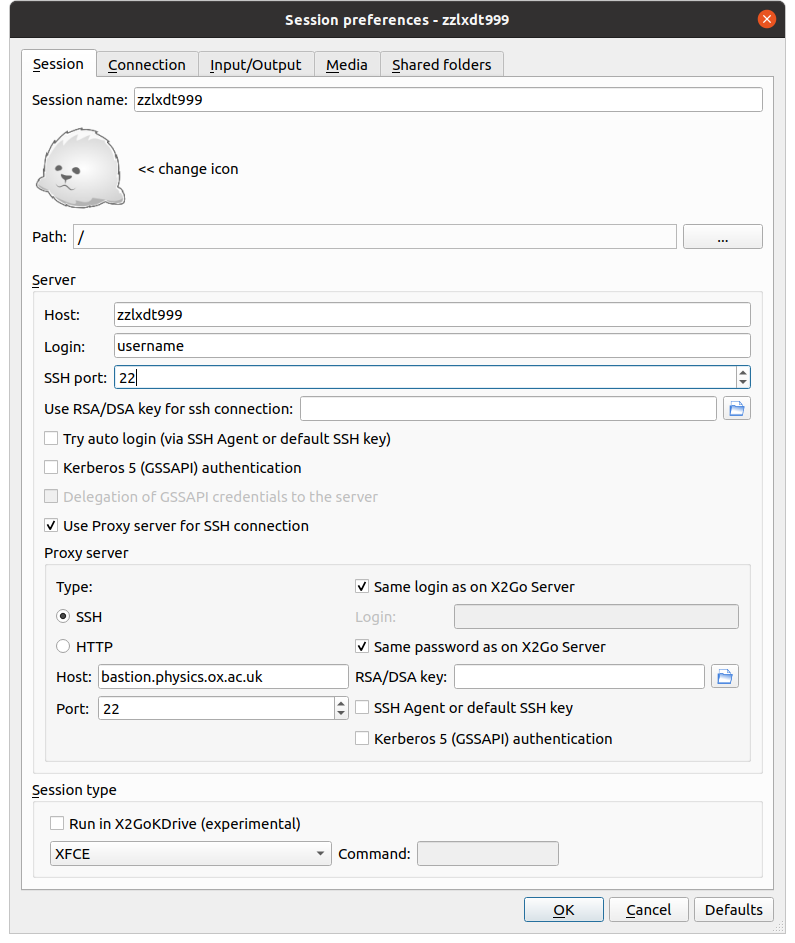Increase SSH port using the up arrow
Screen dimensions: 795x943
[x=742, y=372]
